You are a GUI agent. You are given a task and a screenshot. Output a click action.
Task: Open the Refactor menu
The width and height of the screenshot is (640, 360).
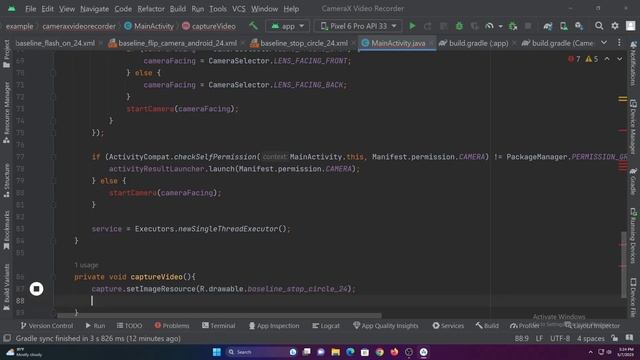[151, 9]
